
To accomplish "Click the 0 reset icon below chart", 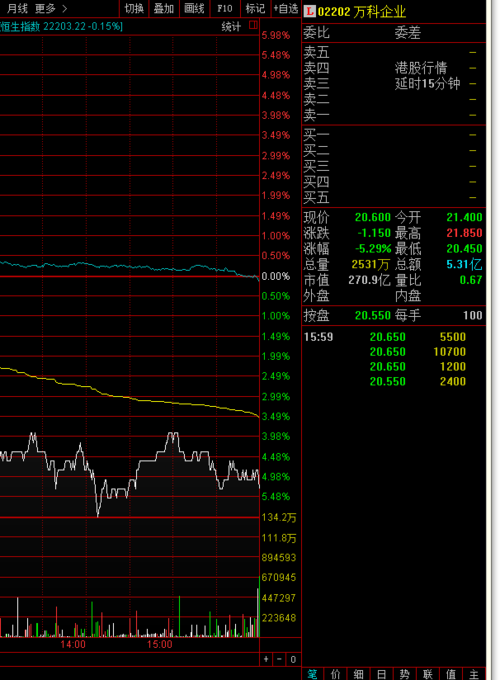I will point(293,660).
